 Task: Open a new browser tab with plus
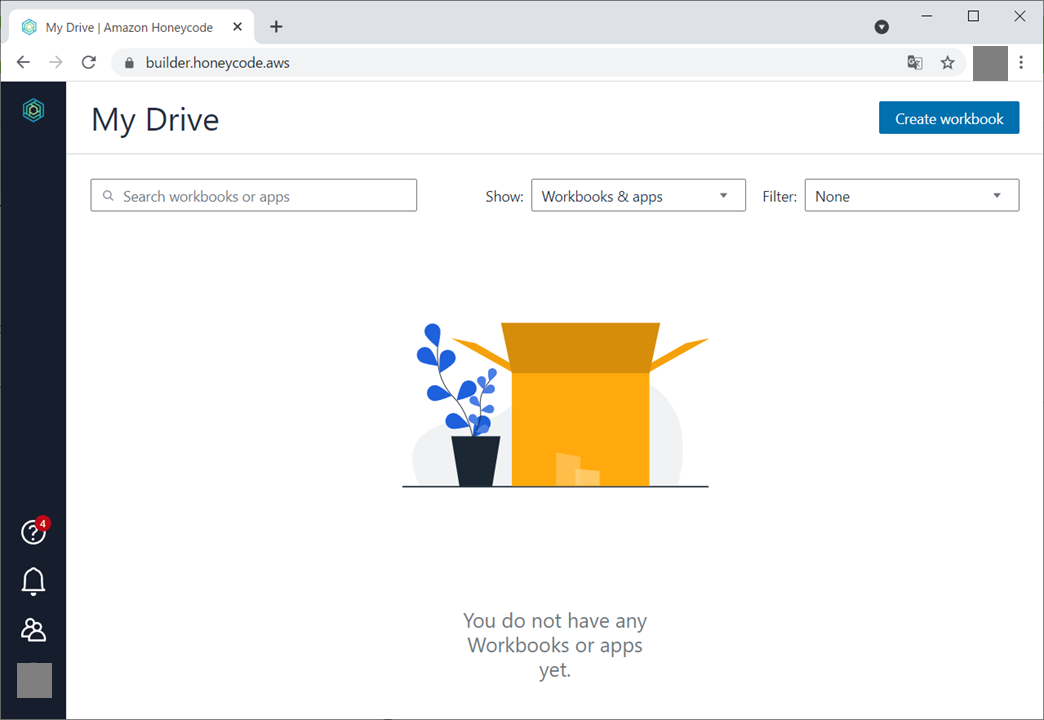276,27
